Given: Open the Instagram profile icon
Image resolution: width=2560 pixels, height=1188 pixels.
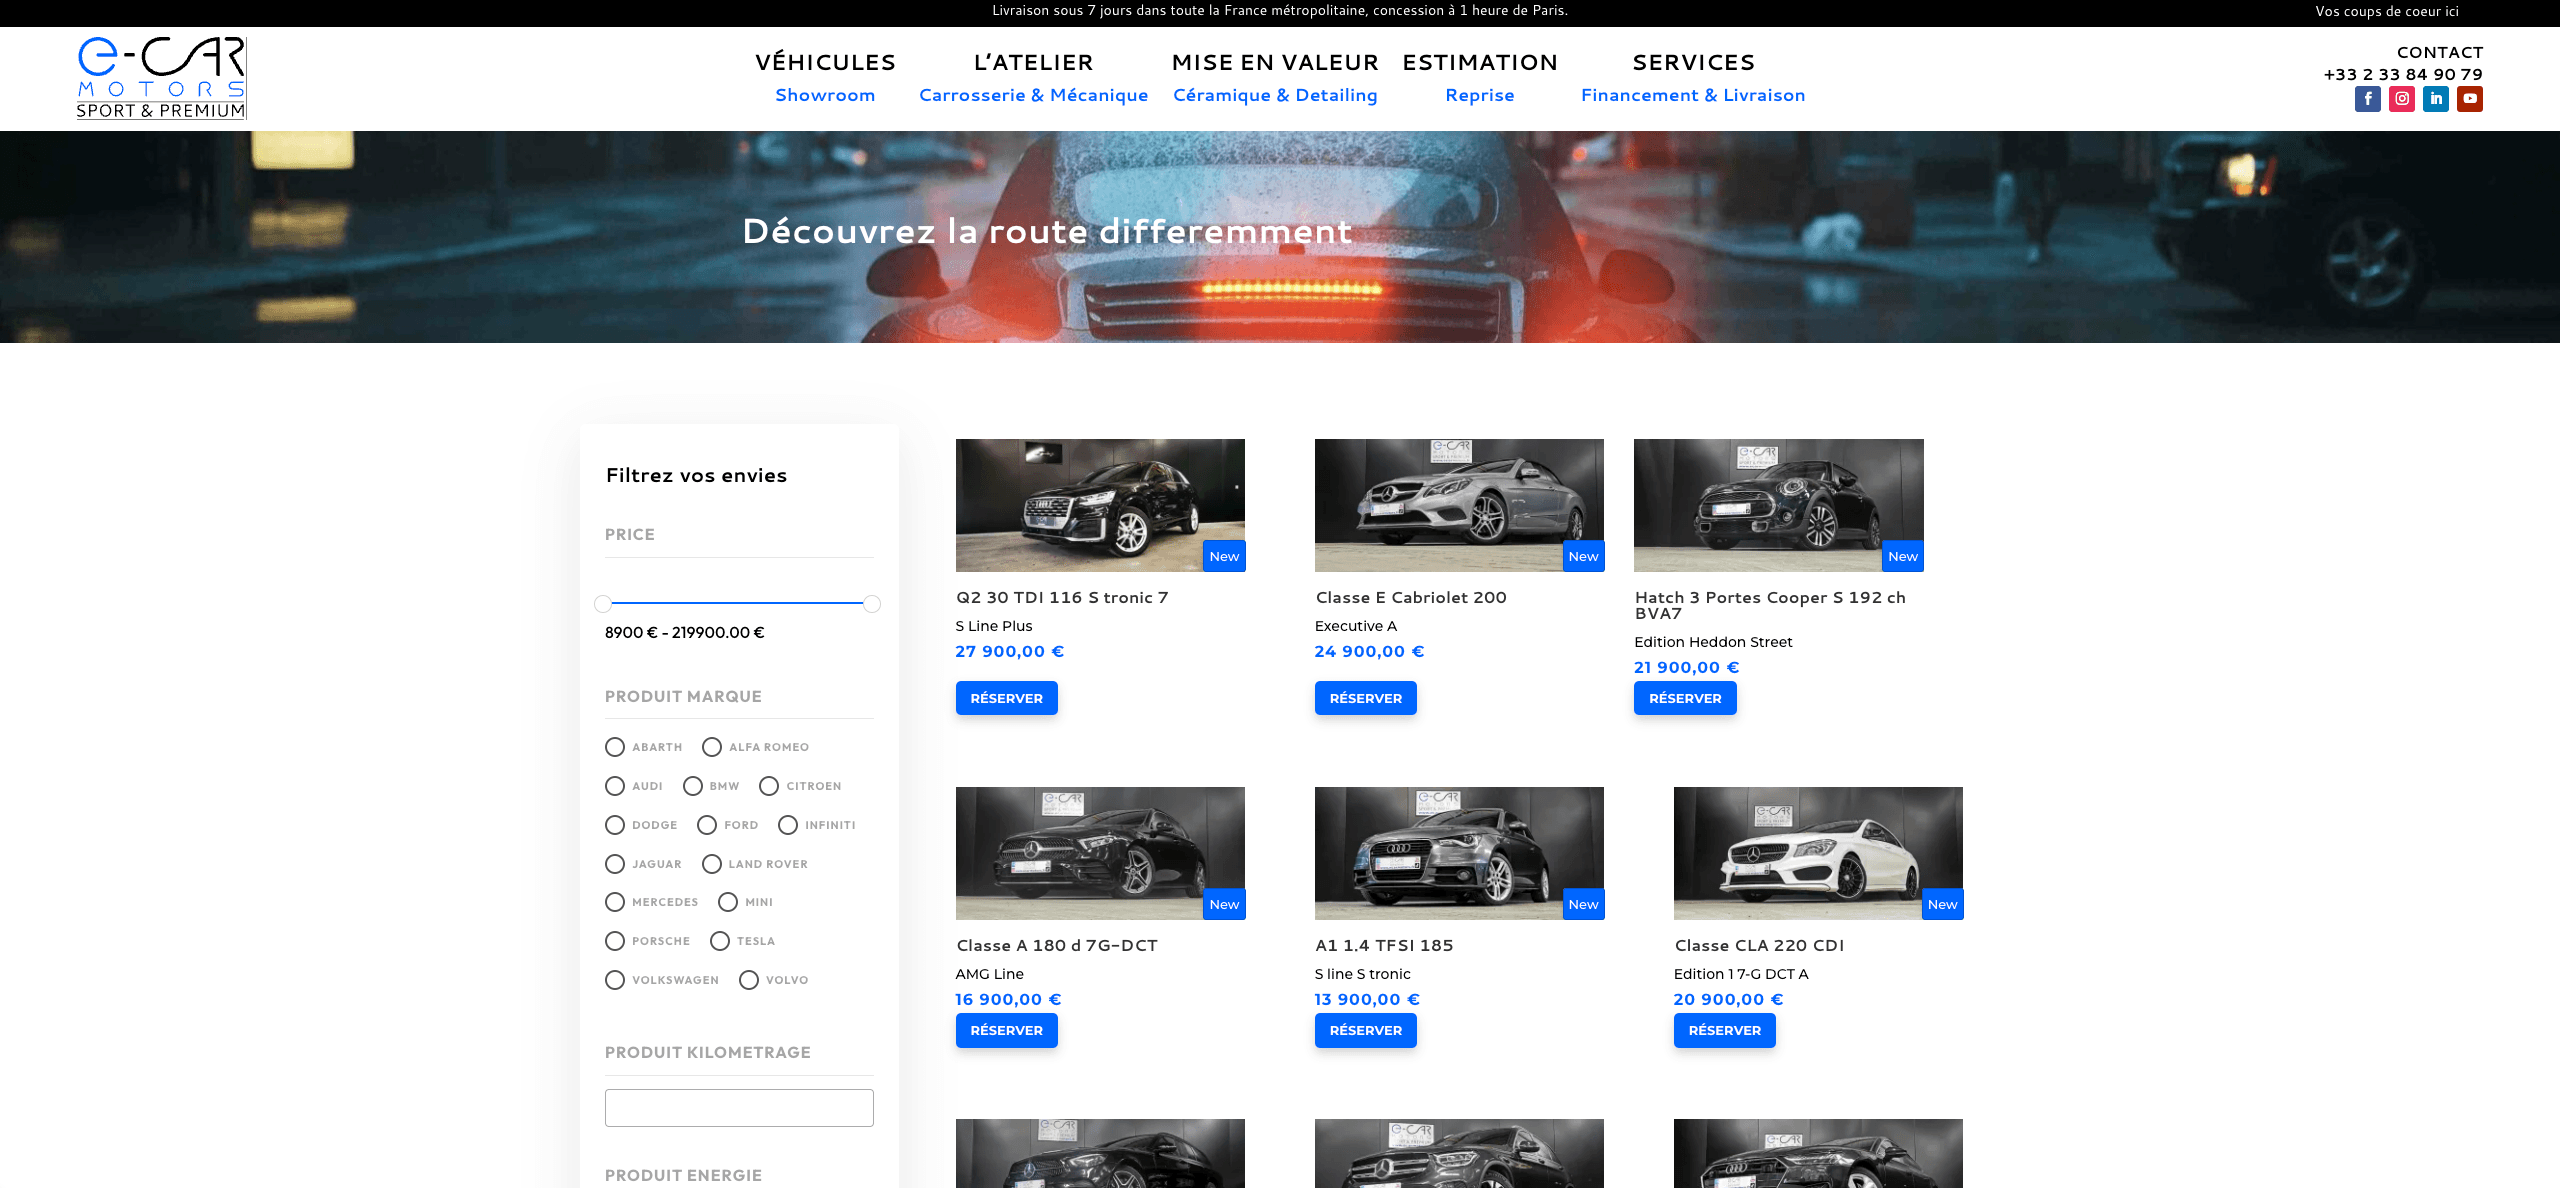Looking at the screenshot, I should click(x=2402, y=98).
